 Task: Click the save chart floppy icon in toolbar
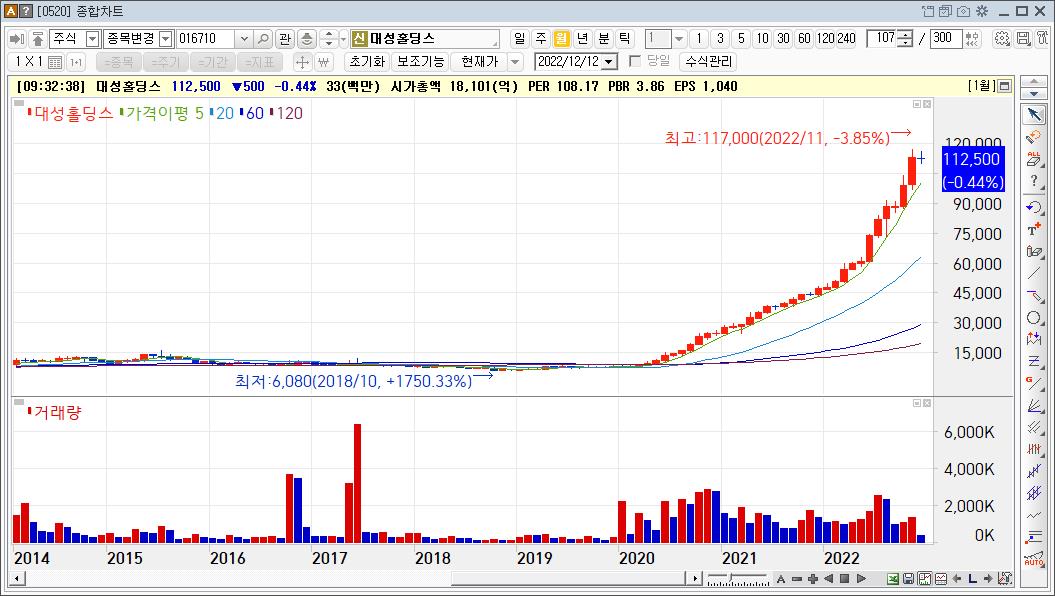click(x=1023, y=39)
